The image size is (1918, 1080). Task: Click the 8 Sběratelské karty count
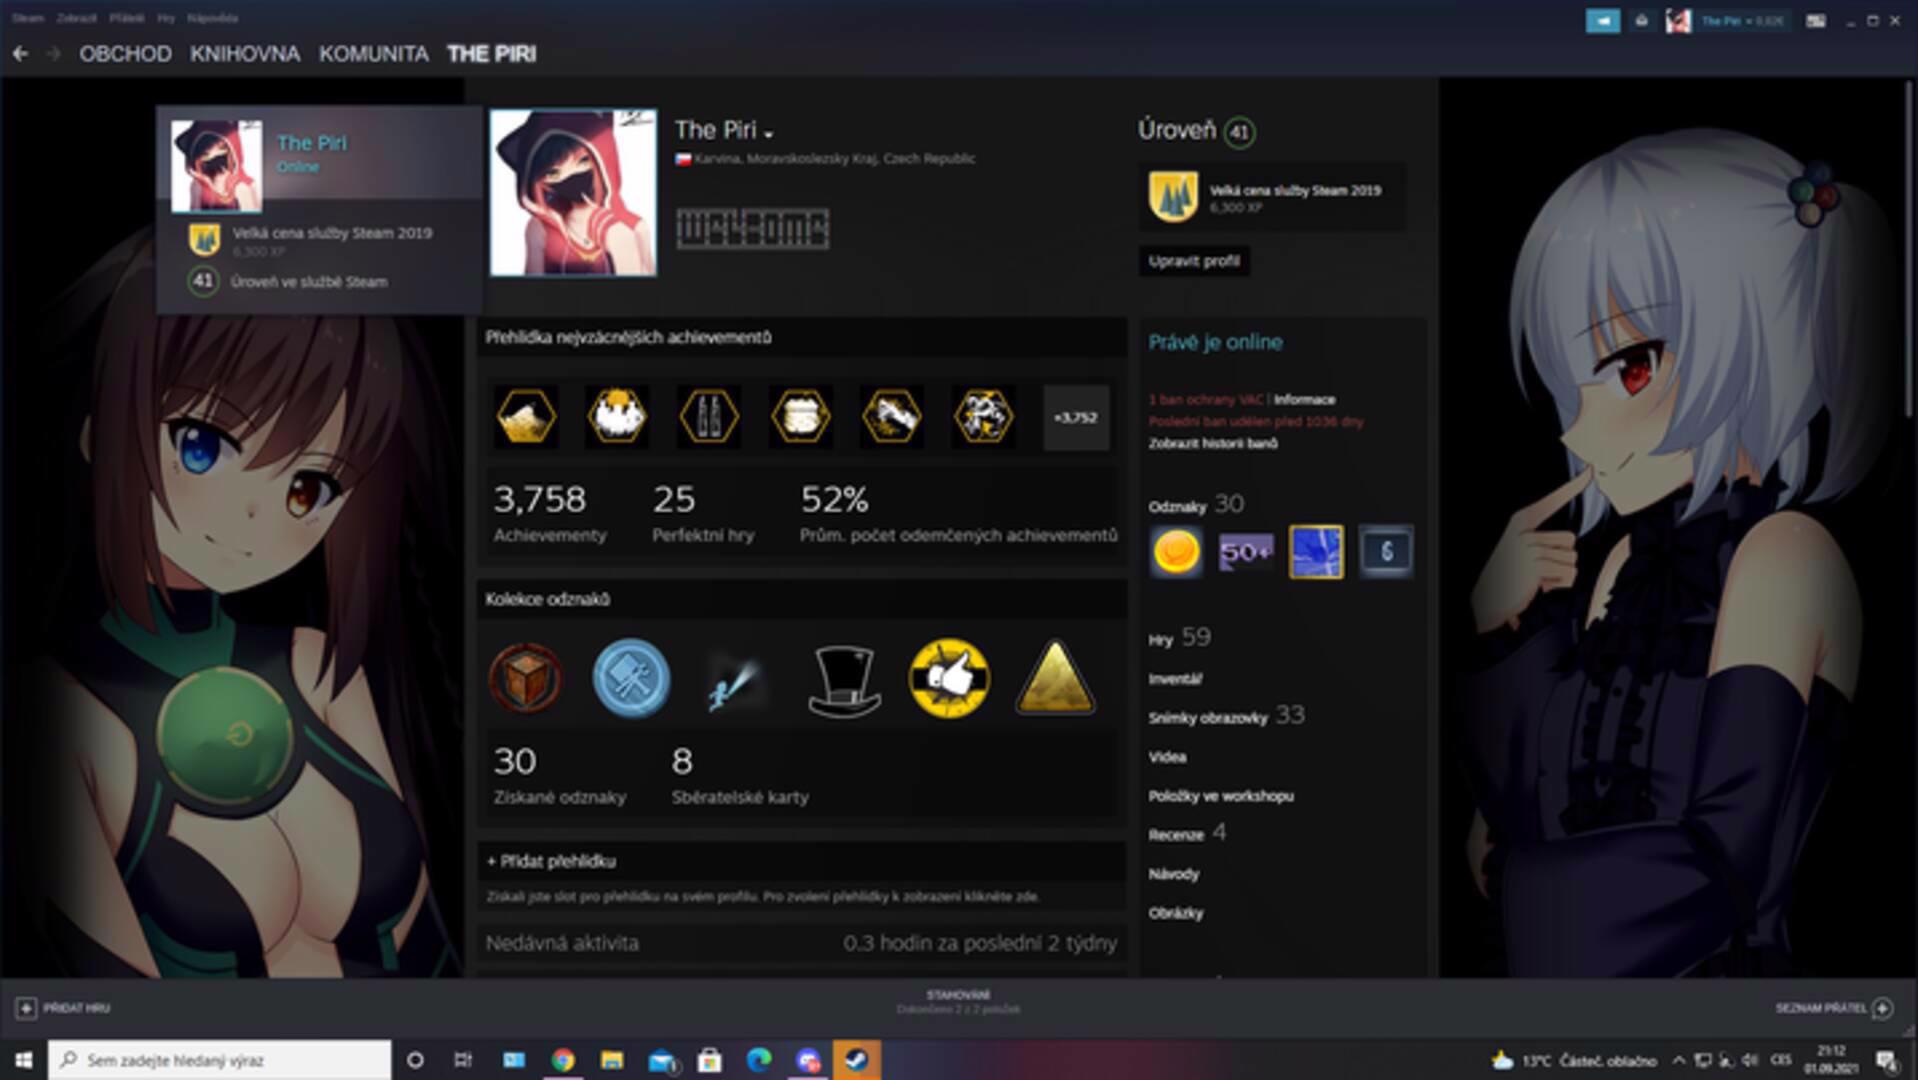740,776
